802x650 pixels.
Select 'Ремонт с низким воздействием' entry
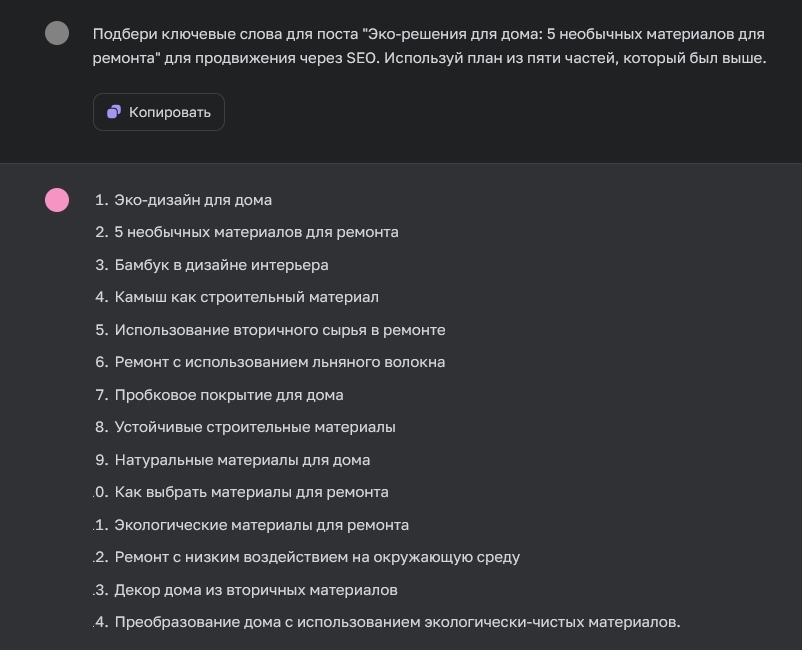click(x=318, y=557)
